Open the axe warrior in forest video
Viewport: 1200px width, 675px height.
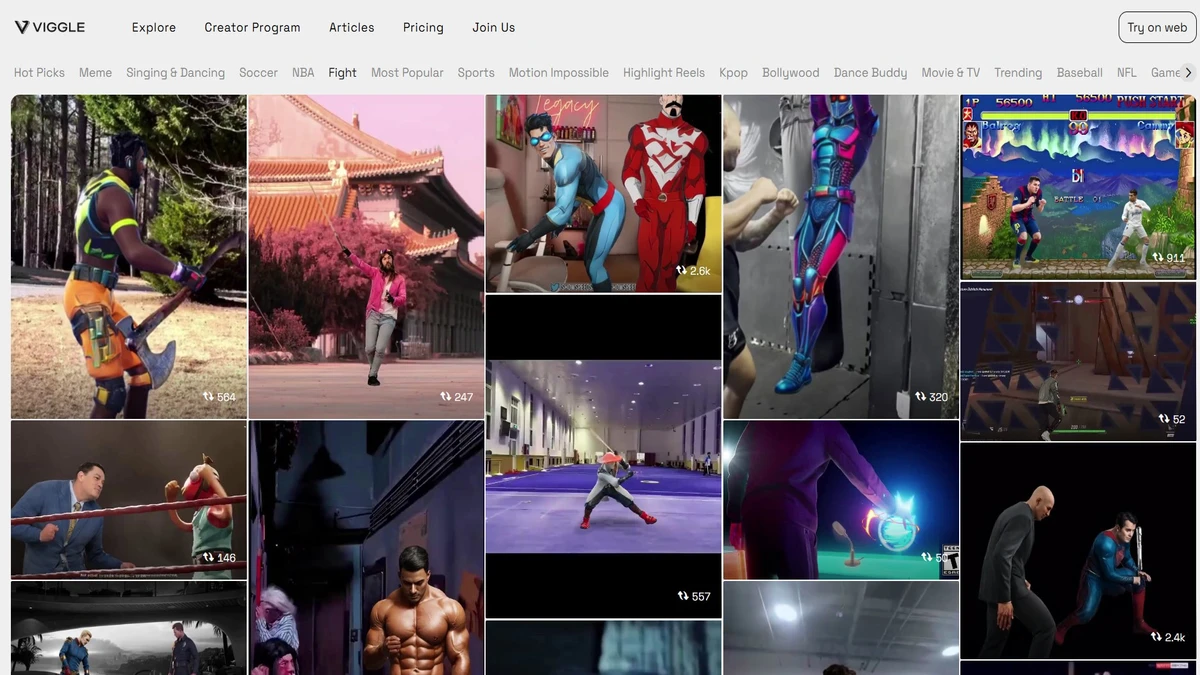click(x=129, y=256)
